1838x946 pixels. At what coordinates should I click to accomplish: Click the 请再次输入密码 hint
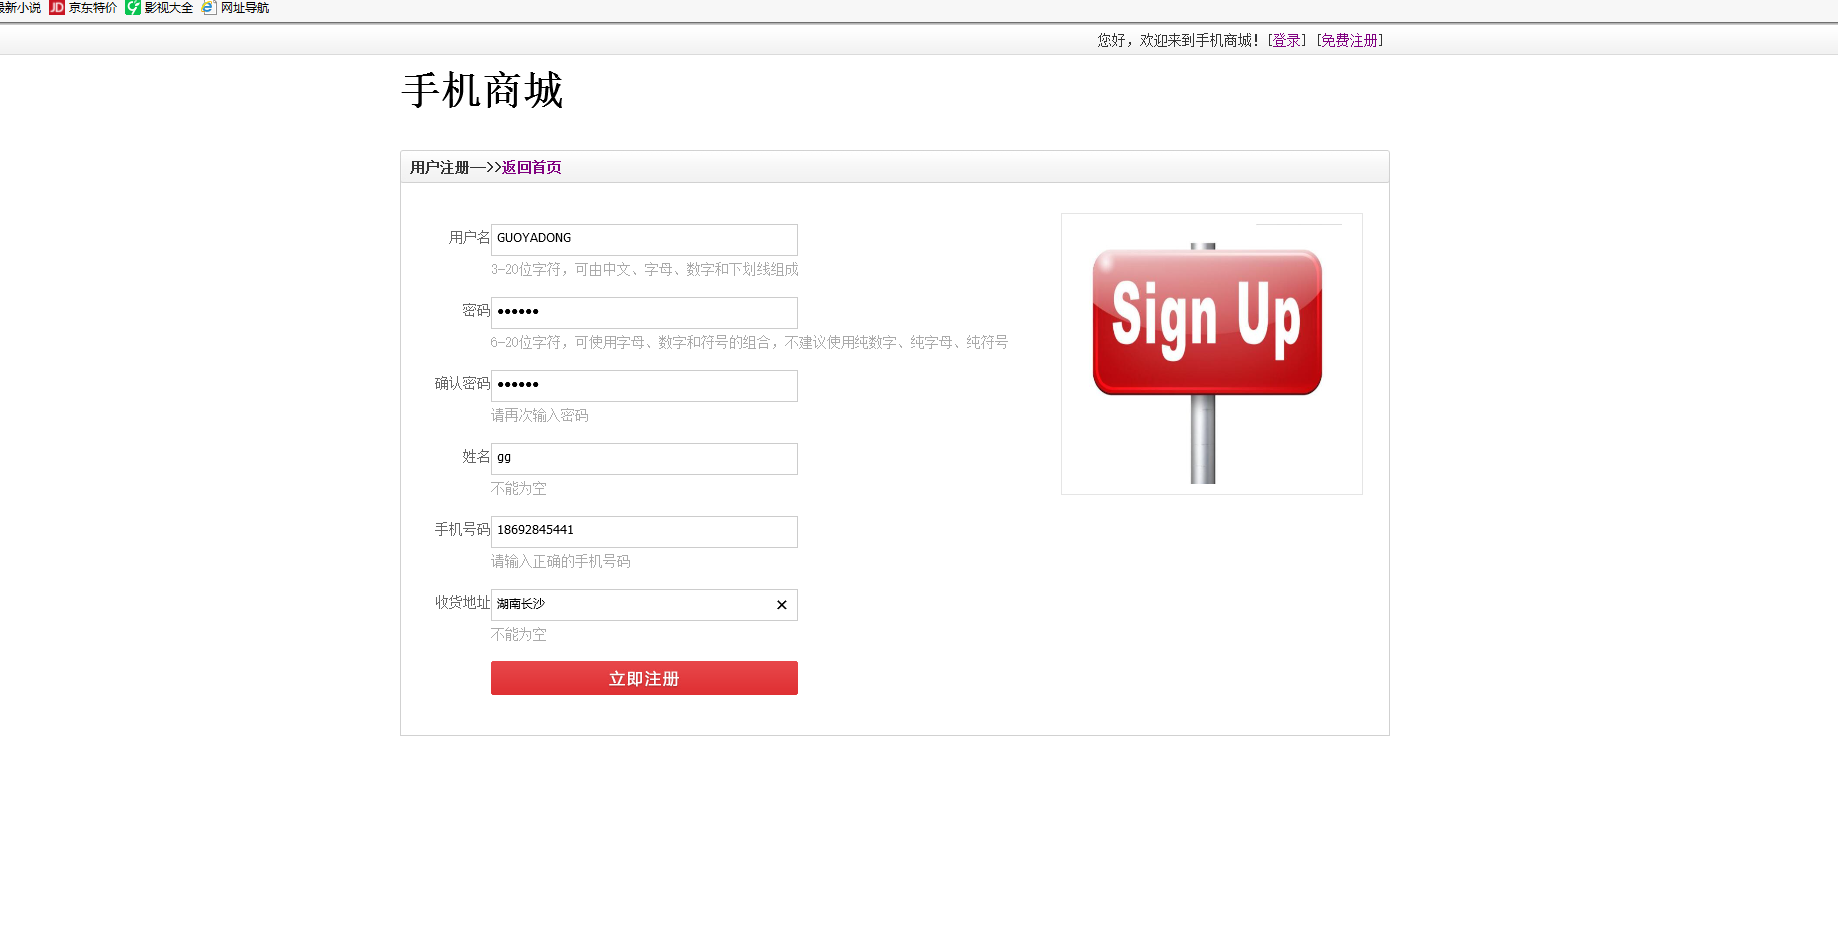click(540, 415)
